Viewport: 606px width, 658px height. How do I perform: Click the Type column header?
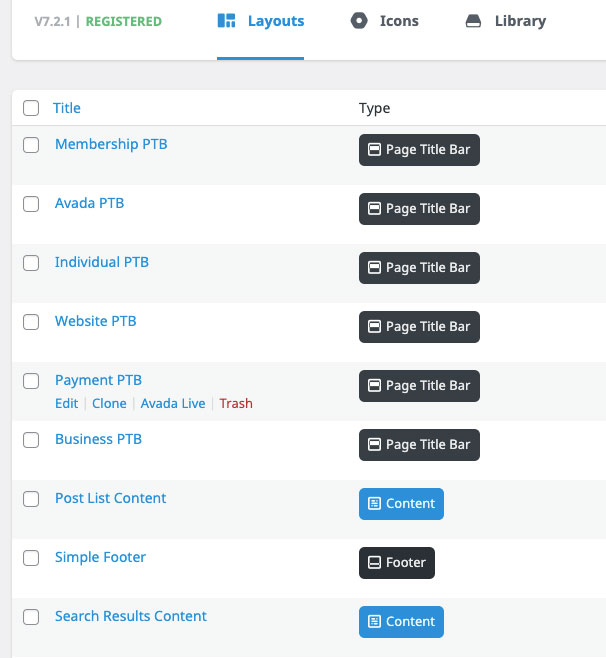pos(374,108)
